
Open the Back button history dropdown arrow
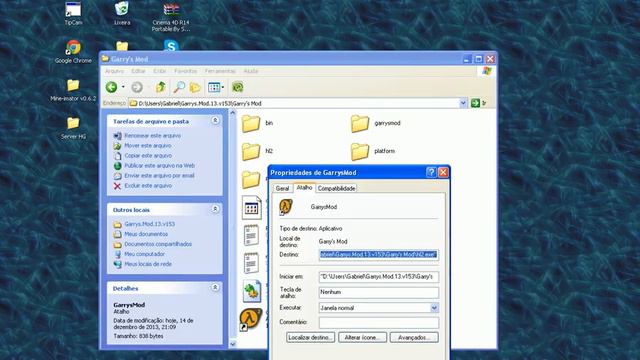pos(123,87)
